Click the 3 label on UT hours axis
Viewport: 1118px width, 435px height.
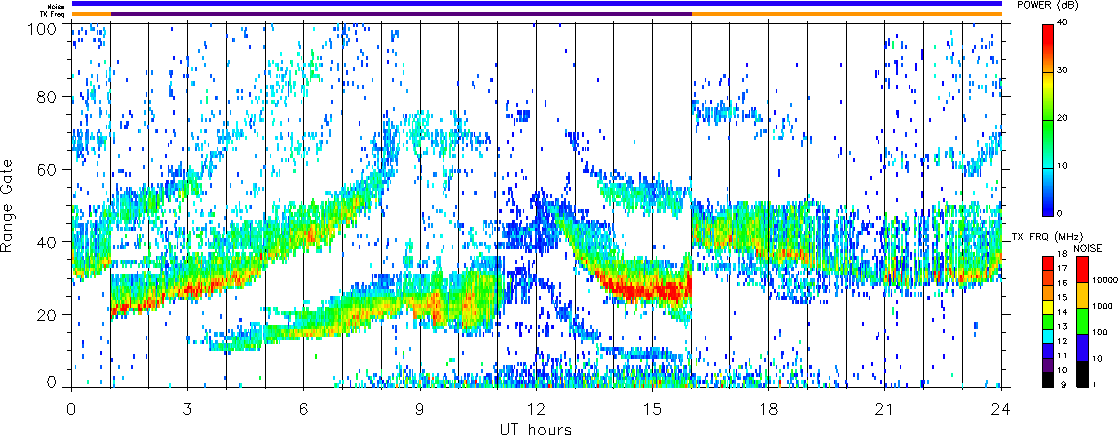pyautogui.click(x=188, y=409)
